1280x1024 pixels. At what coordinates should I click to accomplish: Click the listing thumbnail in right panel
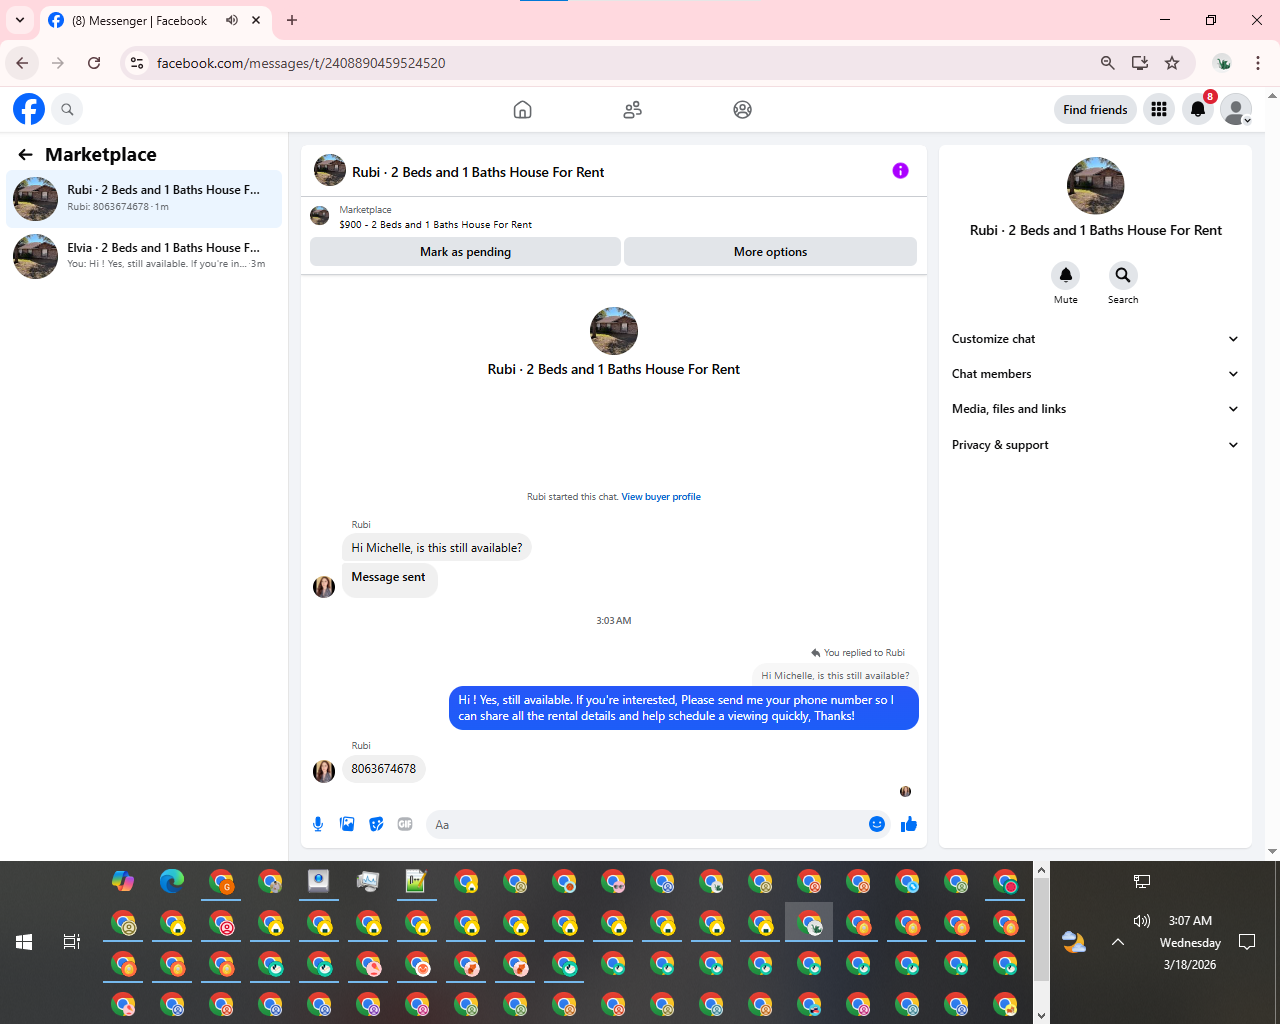[1096, 186]
